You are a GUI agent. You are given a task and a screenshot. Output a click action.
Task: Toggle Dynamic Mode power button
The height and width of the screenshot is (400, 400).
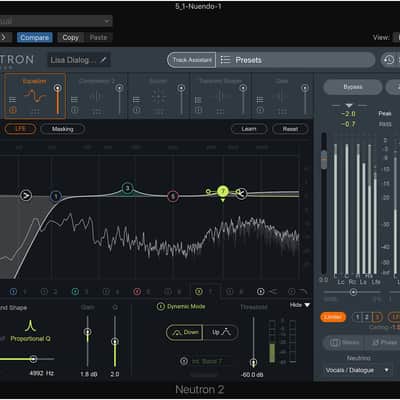161,307
